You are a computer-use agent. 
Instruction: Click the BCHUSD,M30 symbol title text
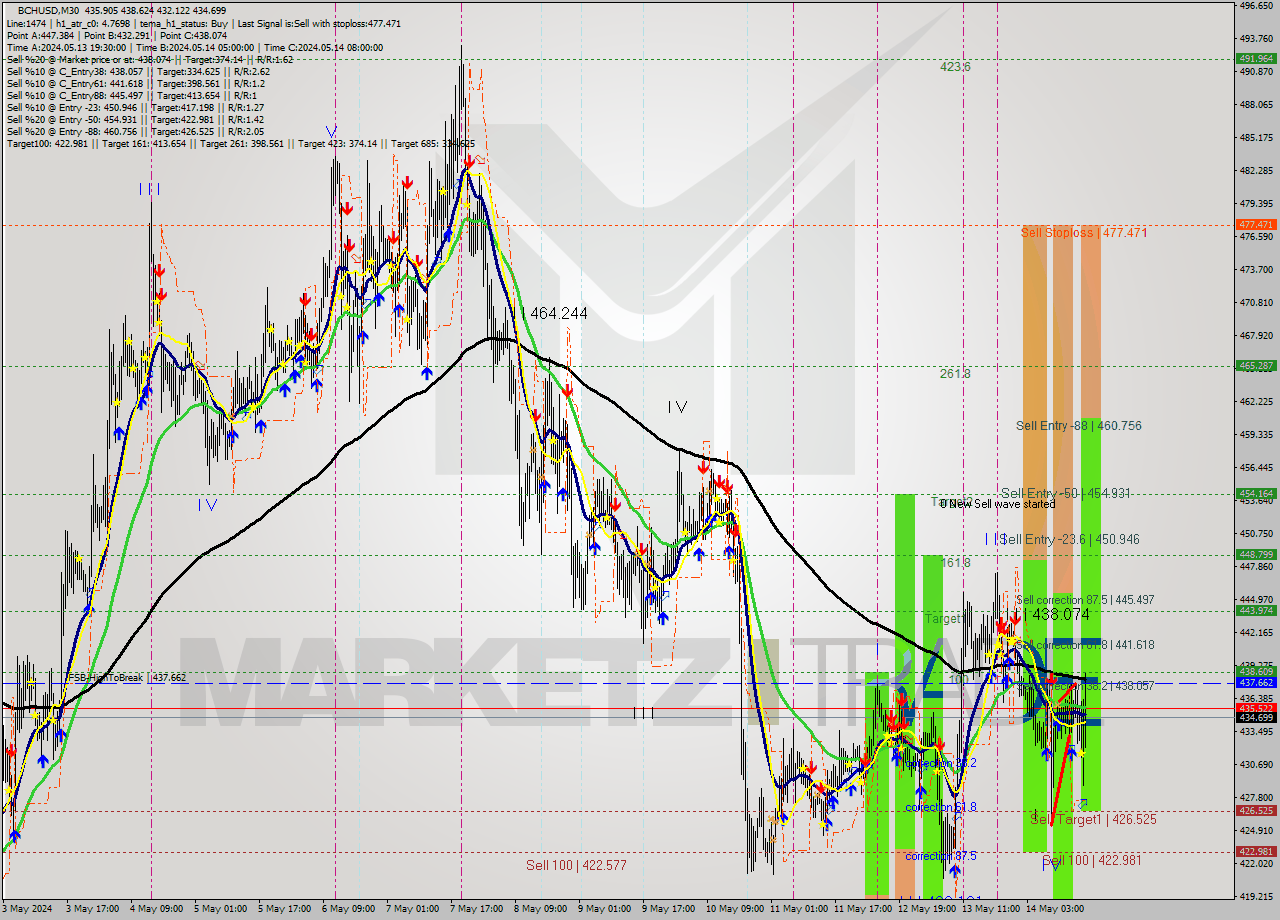[x=50, y=10]
